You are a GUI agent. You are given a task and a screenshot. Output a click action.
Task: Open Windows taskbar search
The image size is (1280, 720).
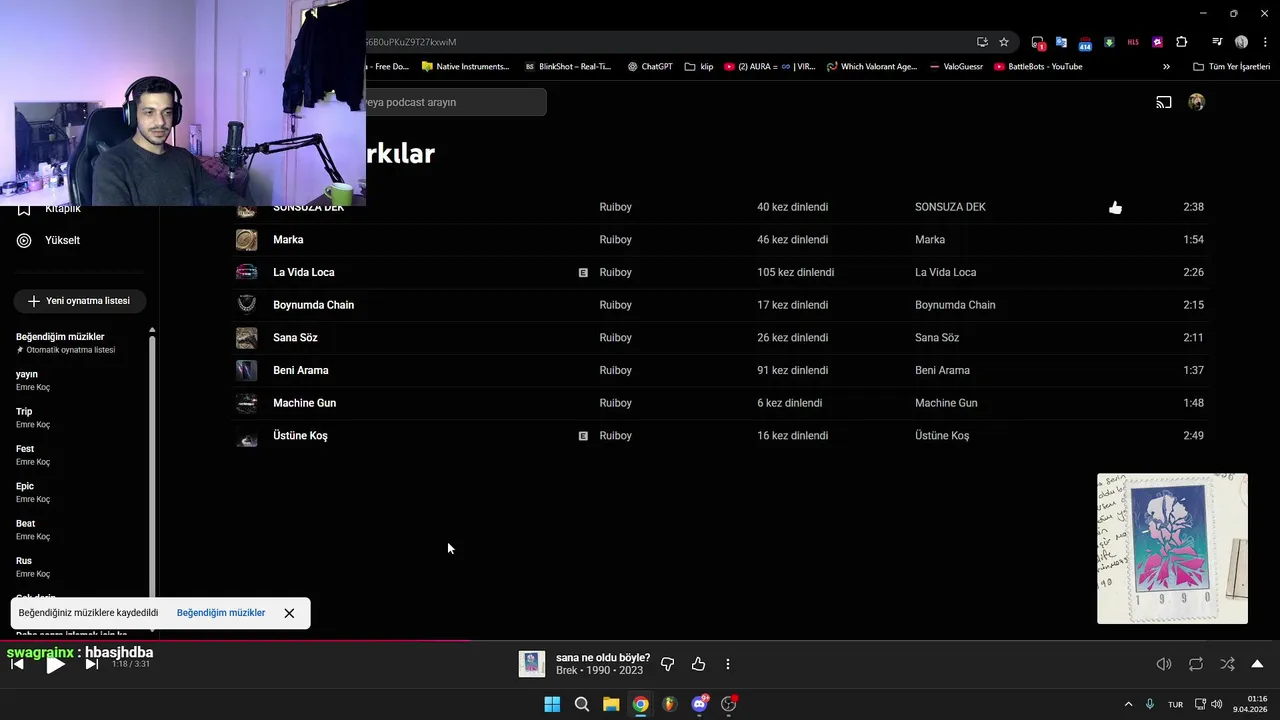click(x=582, y=704)
